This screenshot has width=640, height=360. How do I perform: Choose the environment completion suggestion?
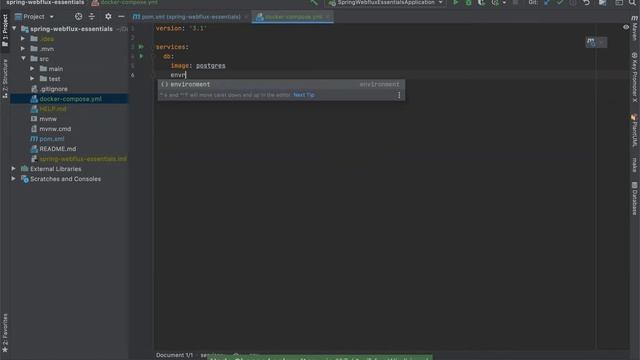[281, 84]
